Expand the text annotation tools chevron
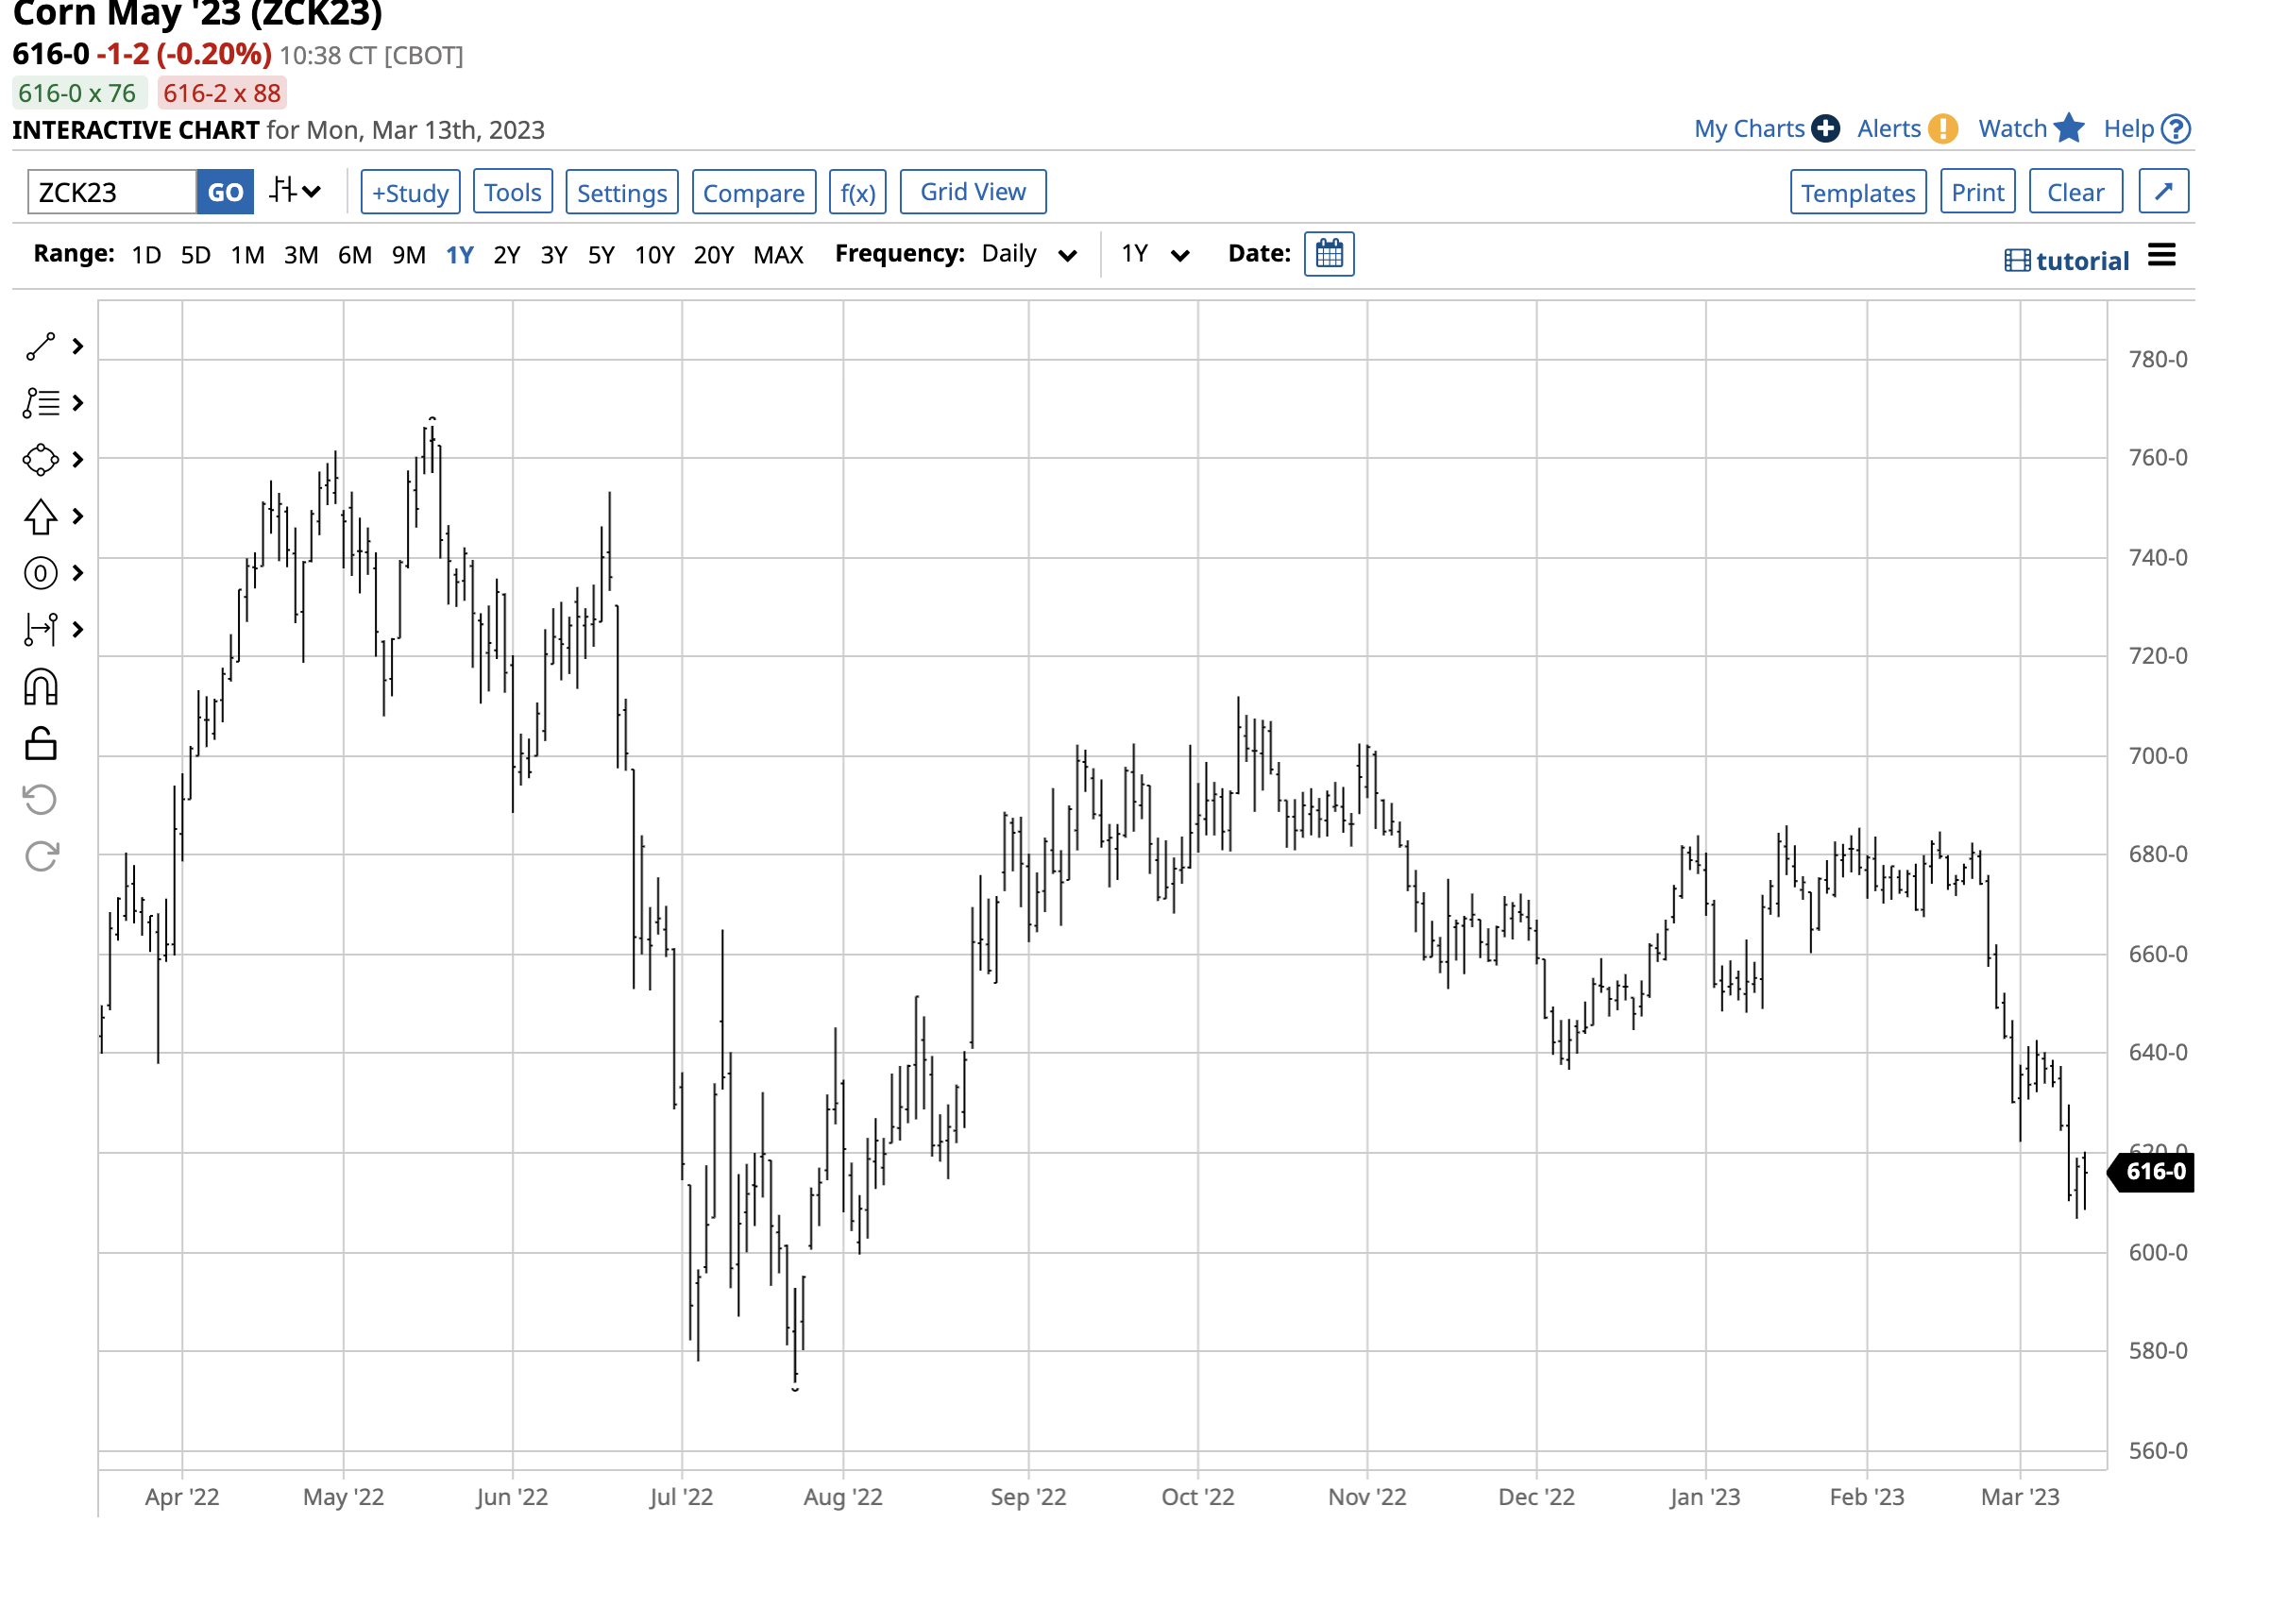Viewport: 2270px width, 1624px height. click(78, 403)
